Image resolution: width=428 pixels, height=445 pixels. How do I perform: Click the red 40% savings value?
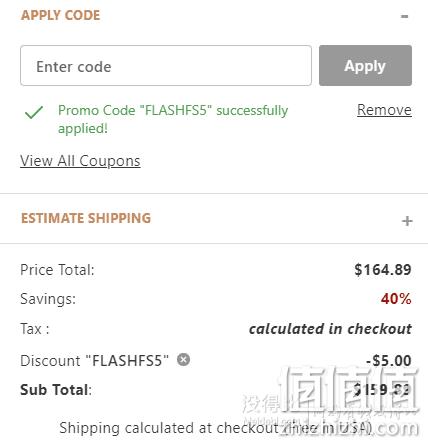pyautogui.click(x=396, y=299)
